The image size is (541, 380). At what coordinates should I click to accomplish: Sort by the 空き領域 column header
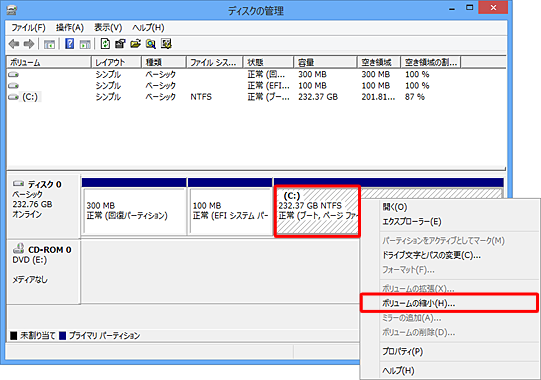(379, 62)
